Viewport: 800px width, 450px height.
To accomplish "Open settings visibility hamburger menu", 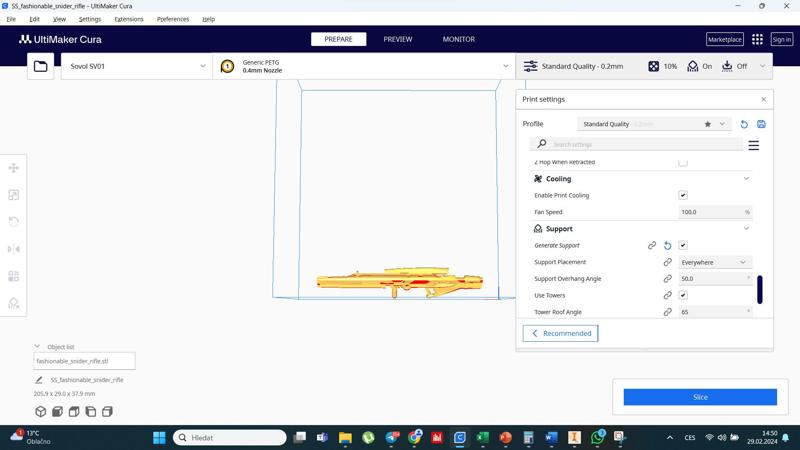I will (x=754, y=145).
